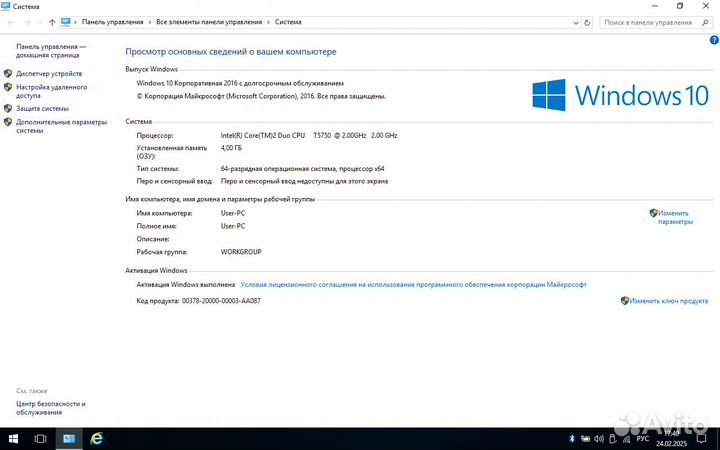Click the search magnifier icon
The height and width of the screenshot is (450, 720).
click(705, 22)
